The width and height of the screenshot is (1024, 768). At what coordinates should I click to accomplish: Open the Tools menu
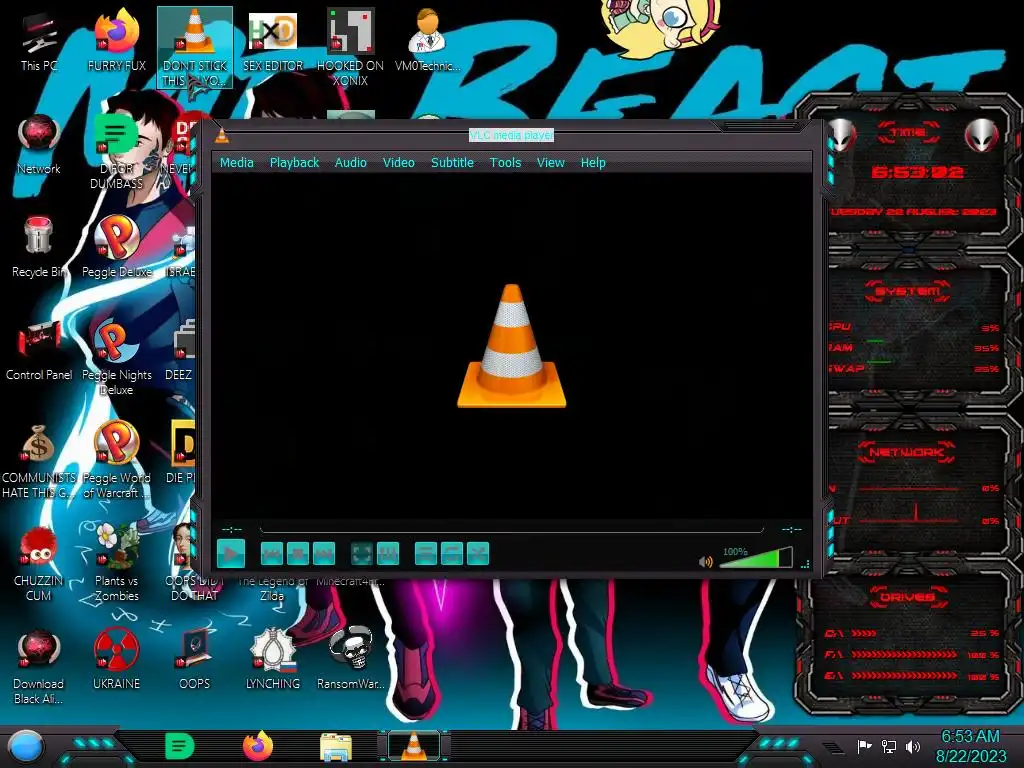505,163
